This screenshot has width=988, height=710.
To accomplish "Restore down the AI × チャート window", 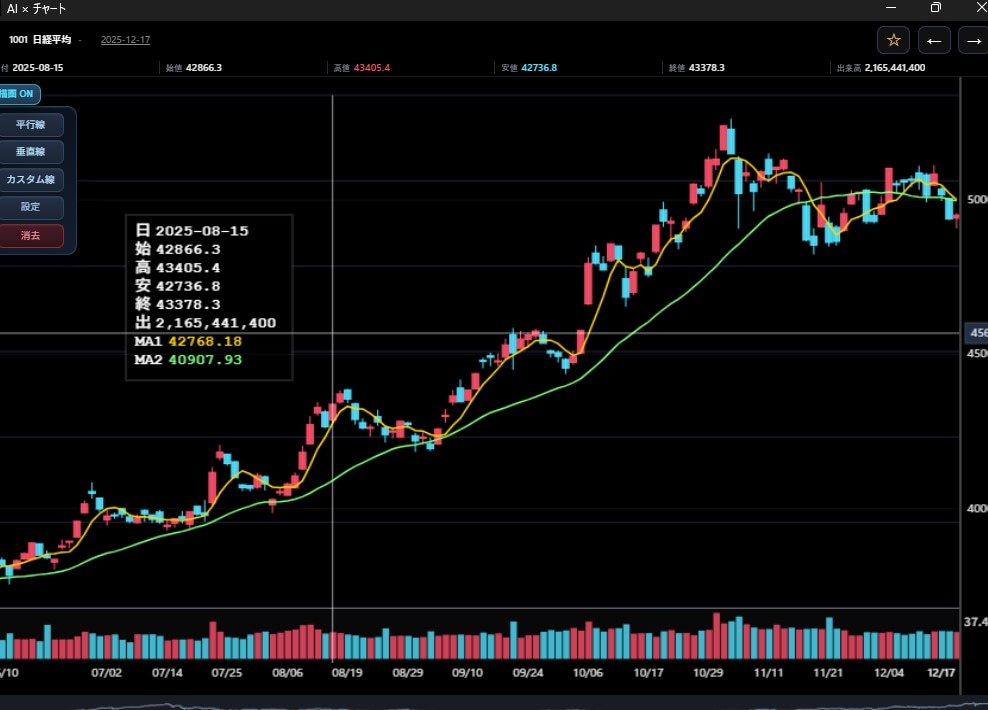I will (x=936, y=8).
